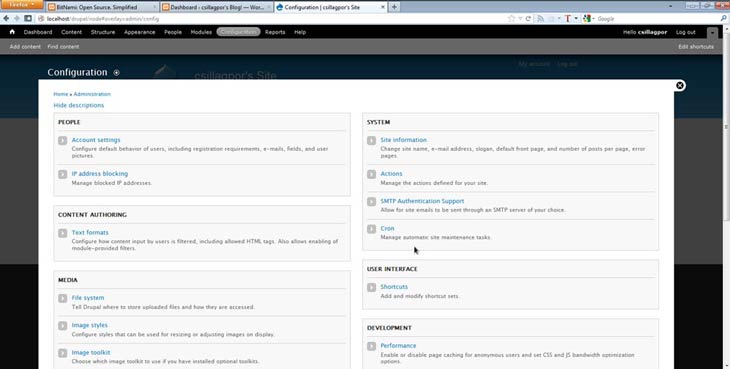
Task: Click the browser forward arrow
Action: [17, 19]
